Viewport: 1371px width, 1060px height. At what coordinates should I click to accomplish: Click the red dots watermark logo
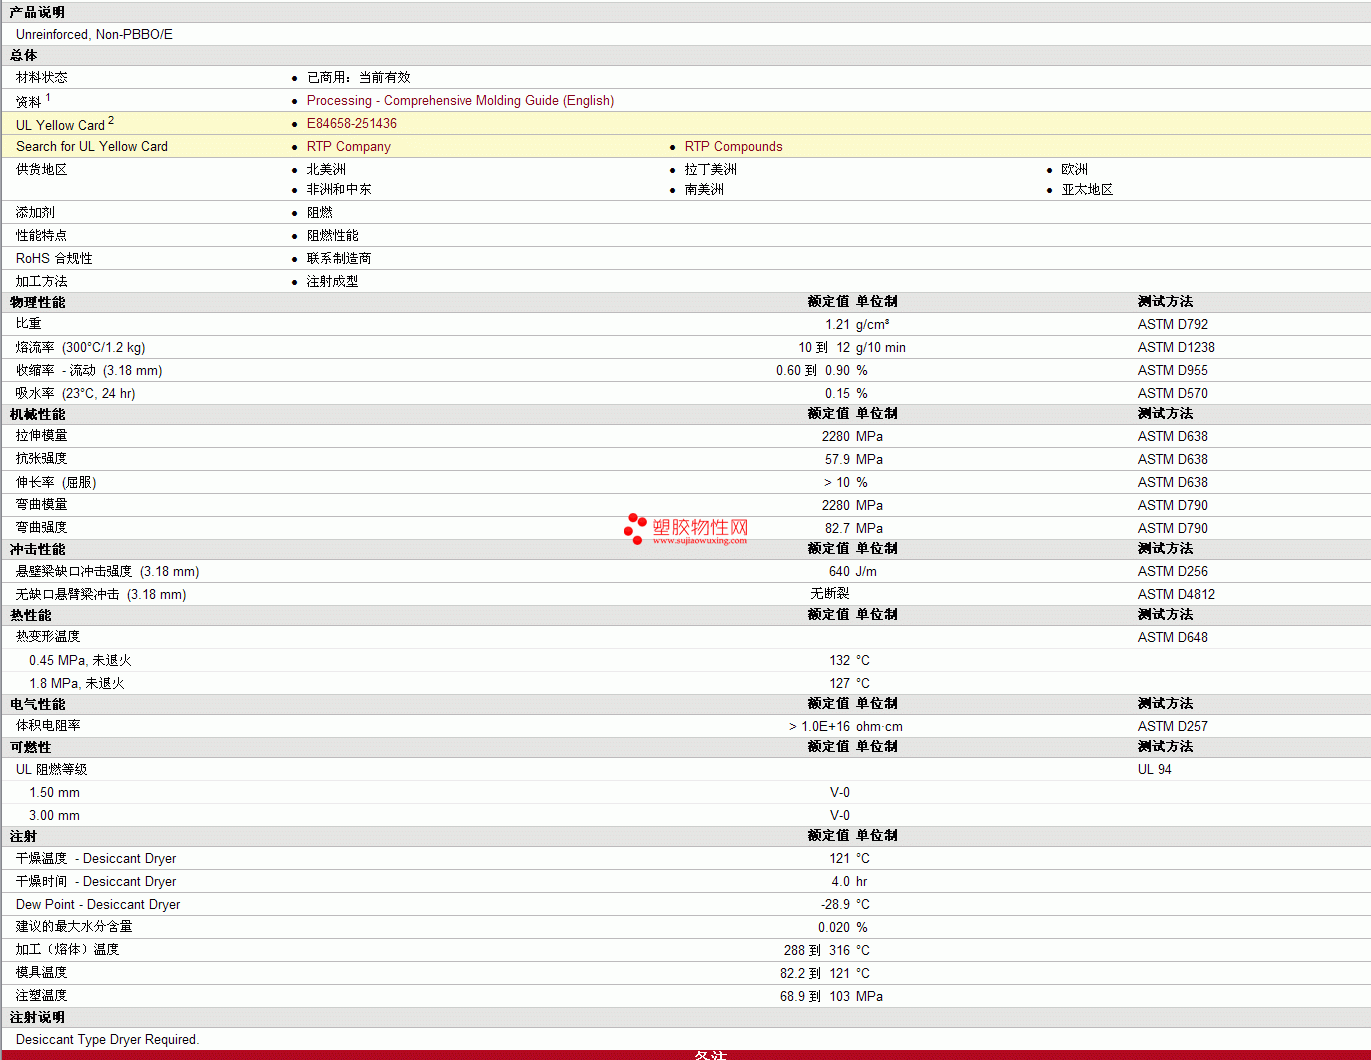coord(635,528)
